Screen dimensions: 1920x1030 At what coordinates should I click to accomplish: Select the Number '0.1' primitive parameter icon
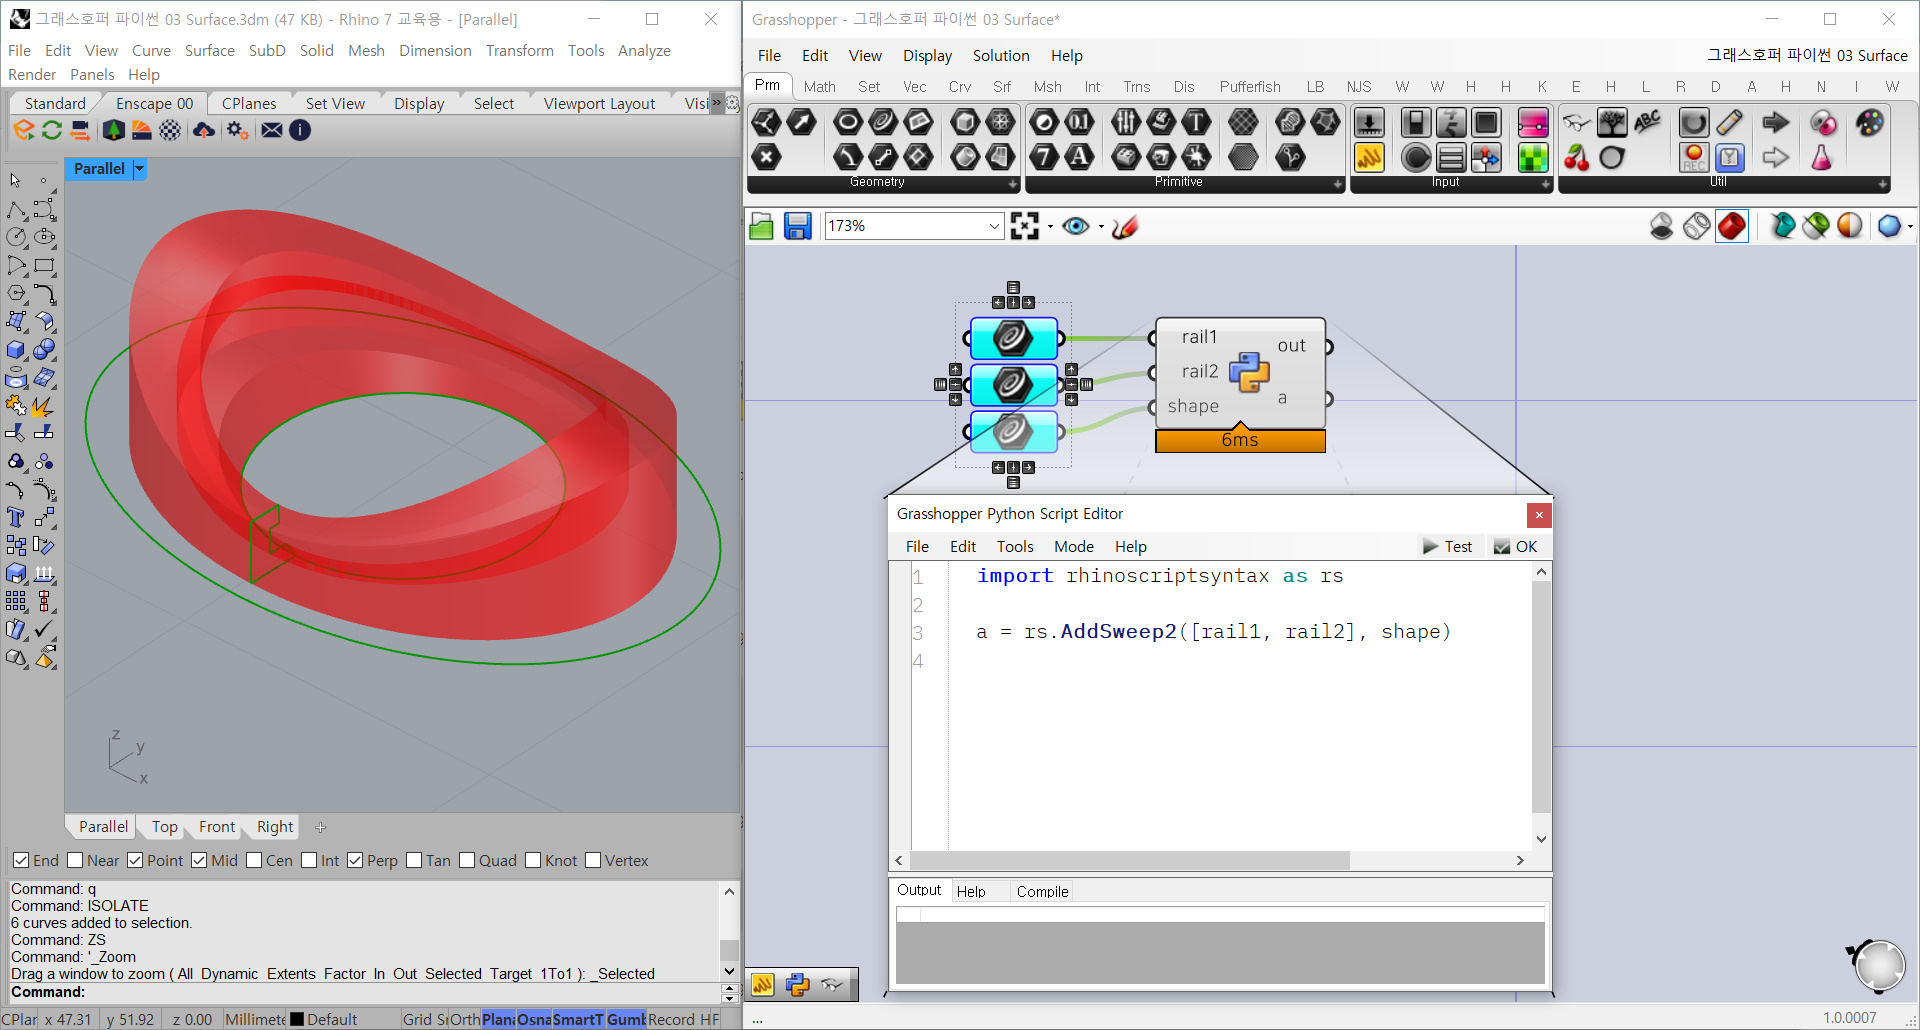point(1080,122)
